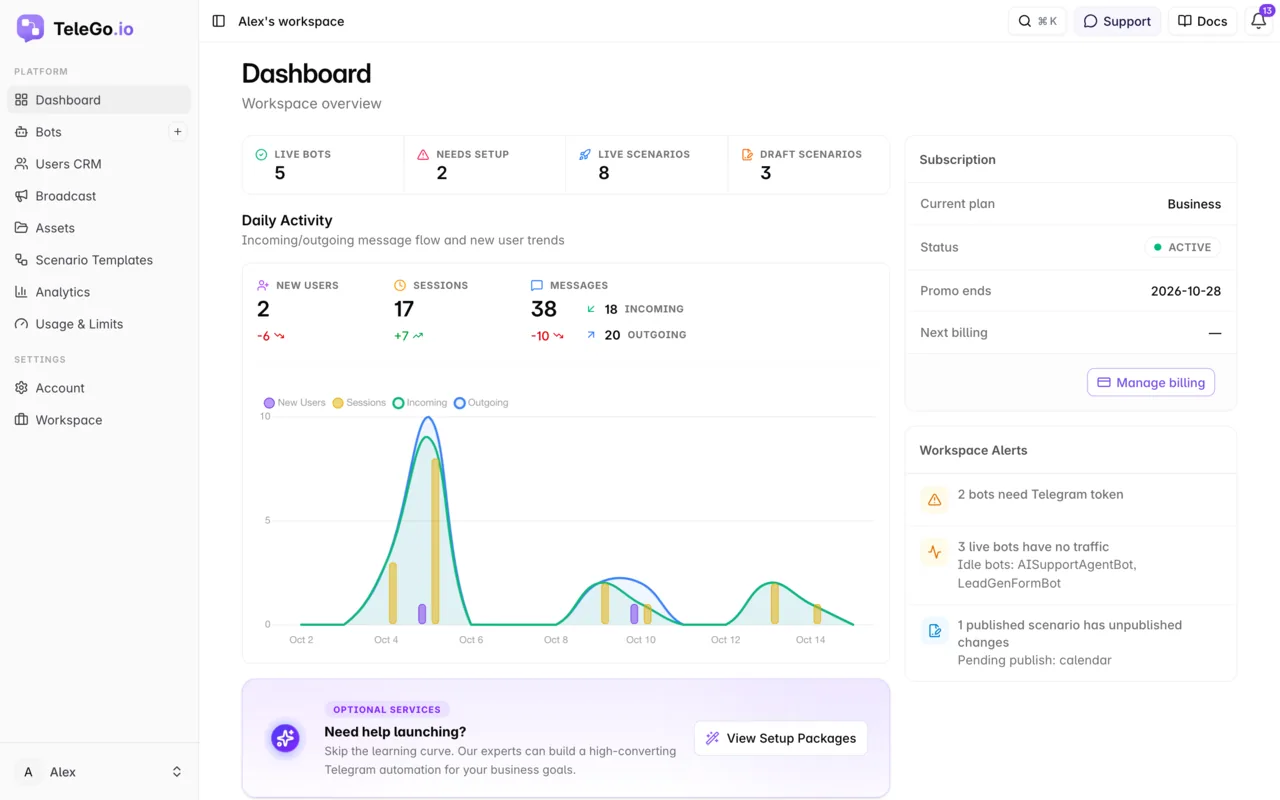Click the Alex avatar in sidebar
The image size is (1280, 800).
tap(28, 772)
